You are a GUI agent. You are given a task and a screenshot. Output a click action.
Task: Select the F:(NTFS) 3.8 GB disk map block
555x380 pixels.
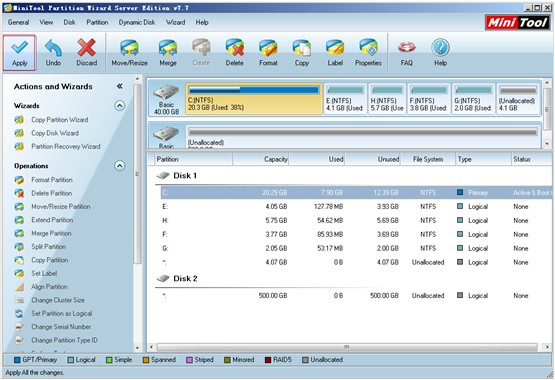point(428,99)
